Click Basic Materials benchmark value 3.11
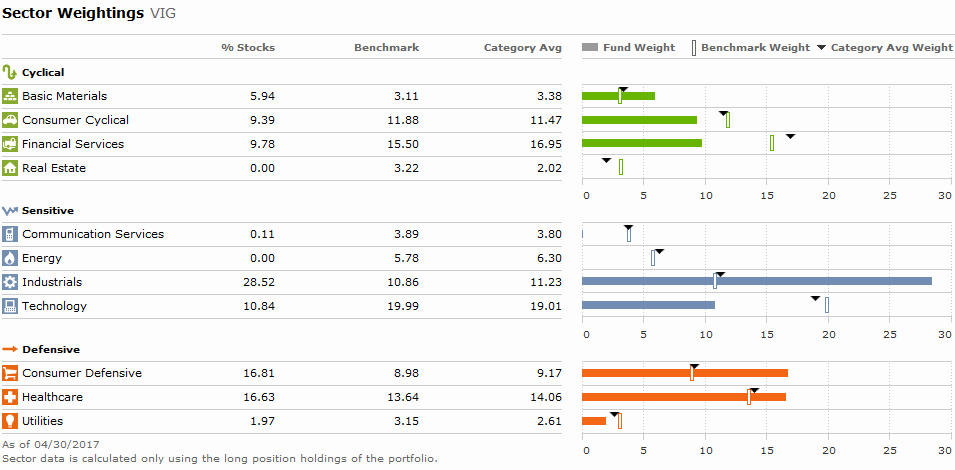Screen dimensions: 955x470 (x=406, y=96)
